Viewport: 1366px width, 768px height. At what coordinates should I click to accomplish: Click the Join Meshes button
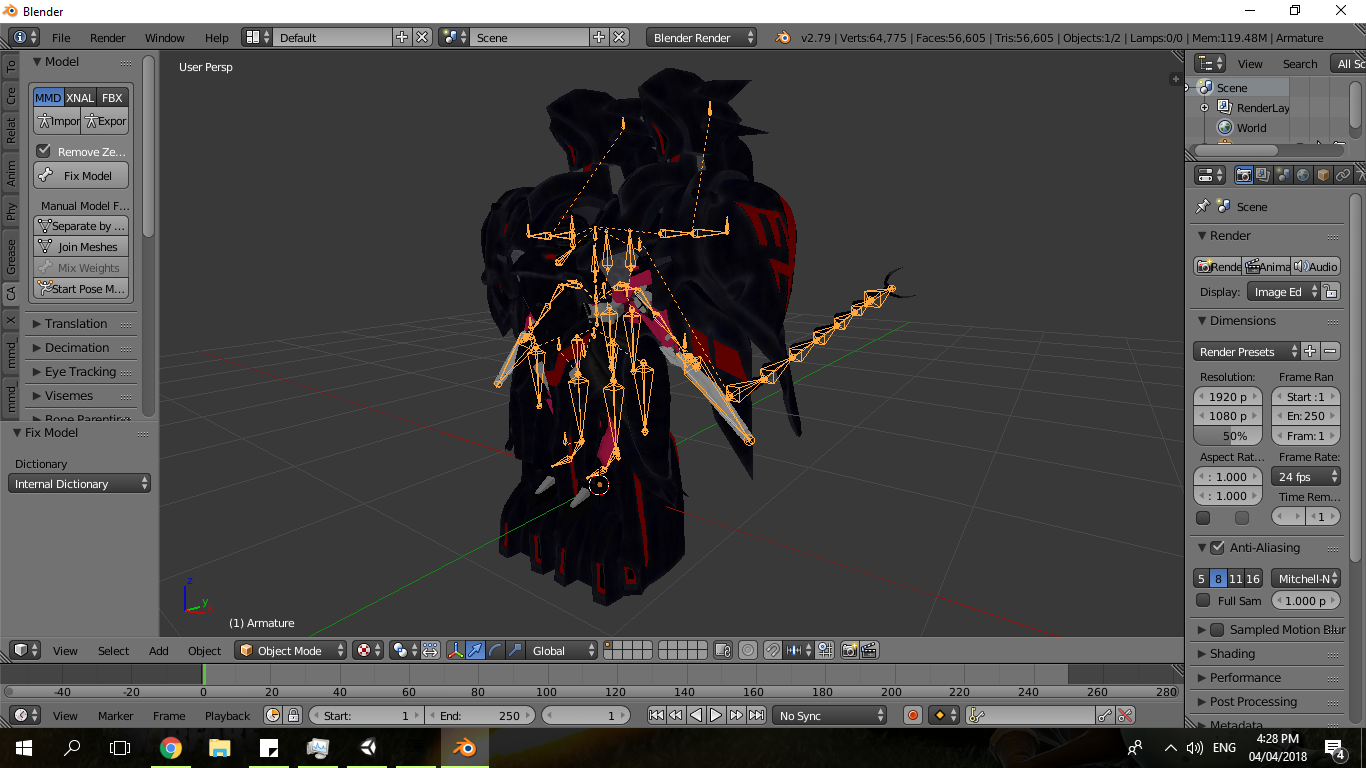[81, 247]
